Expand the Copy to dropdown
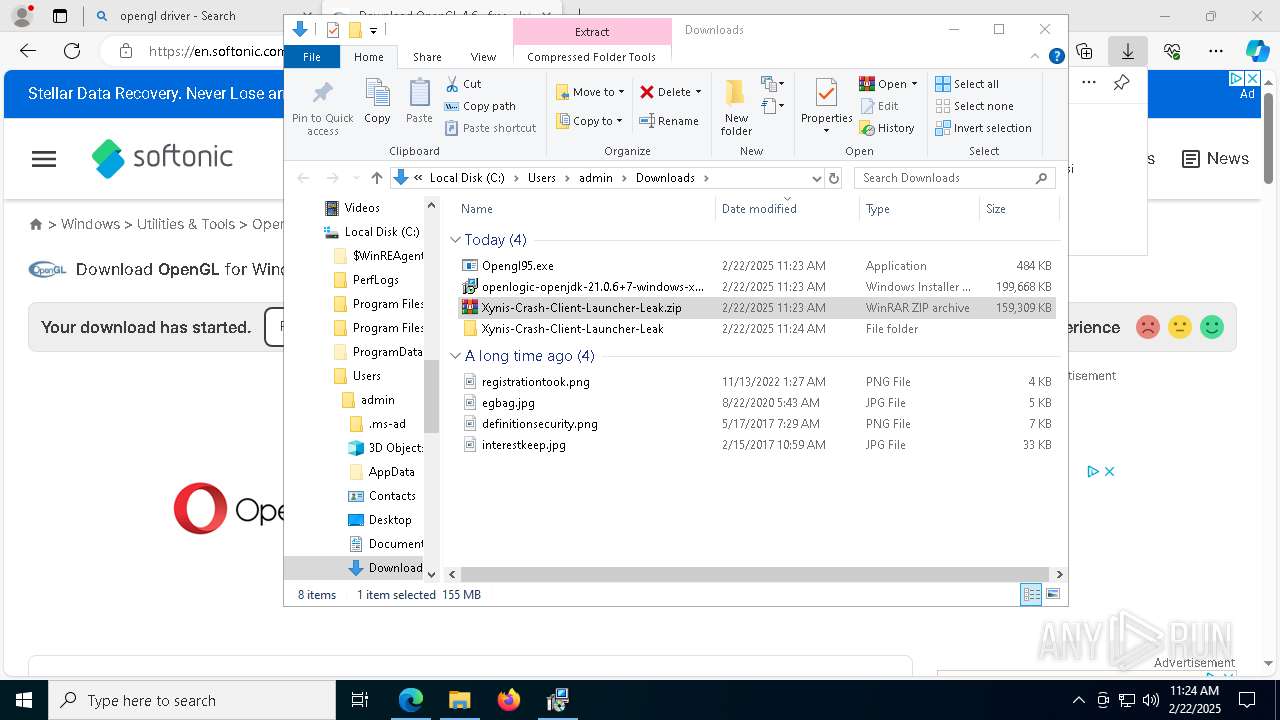Viewport: 1280px width, 720px height. pos(619,121)
